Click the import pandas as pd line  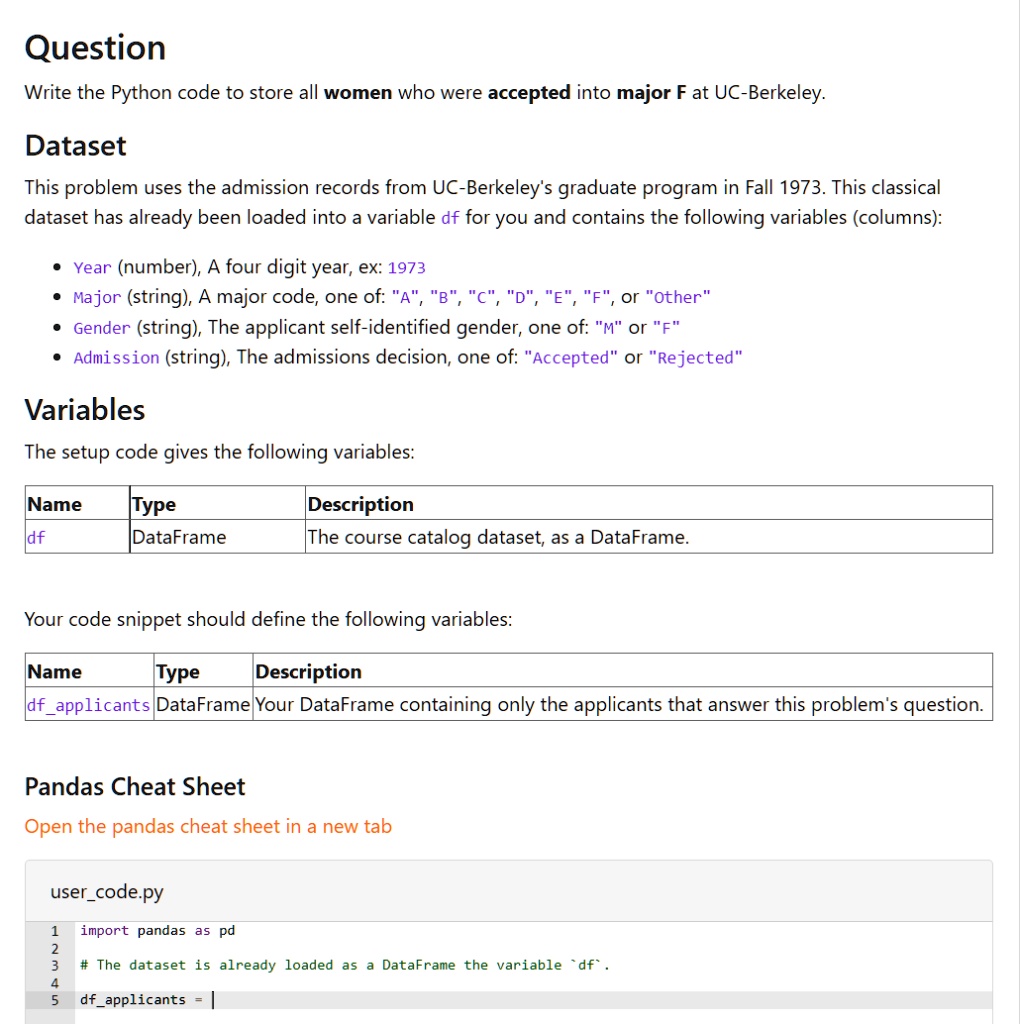(157, 931)
